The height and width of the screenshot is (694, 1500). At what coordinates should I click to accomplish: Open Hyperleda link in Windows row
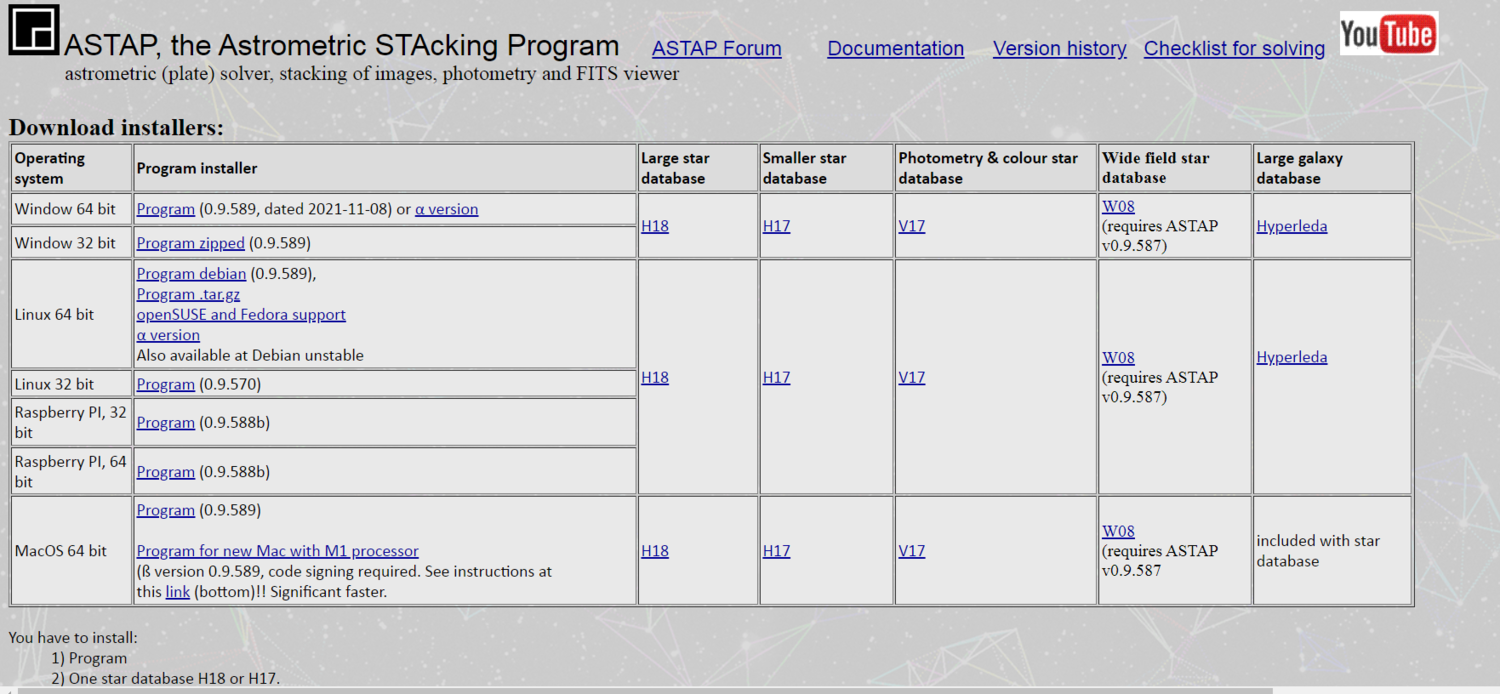(1292, 226)
